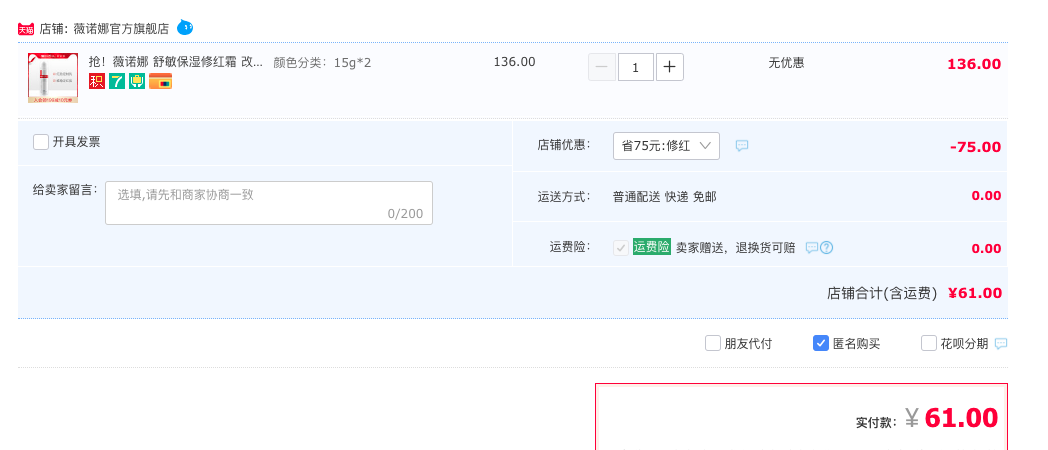The height and width of the screenshot is (450, 1048).
Task: Click the green shopping bag service badge
Action: point(137,82)
